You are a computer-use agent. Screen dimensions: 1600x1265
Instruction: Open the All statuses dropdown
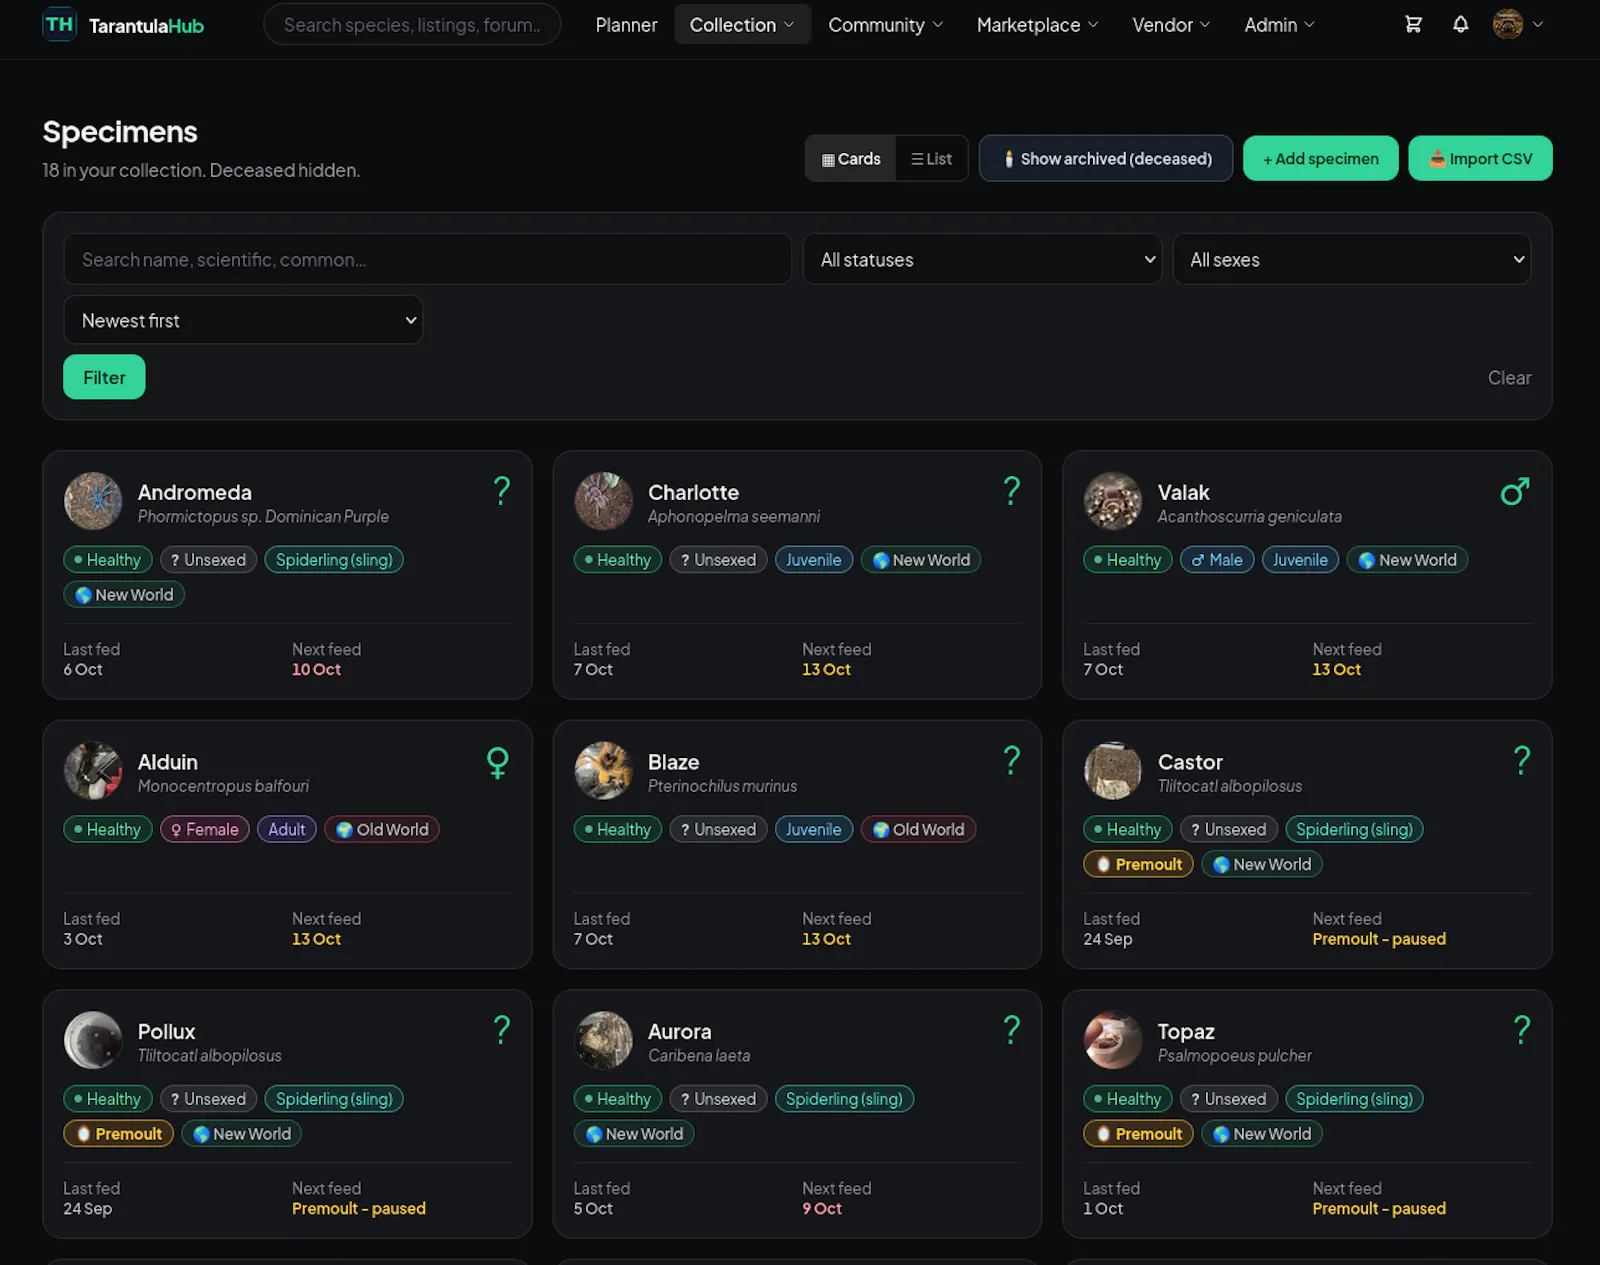982,259
